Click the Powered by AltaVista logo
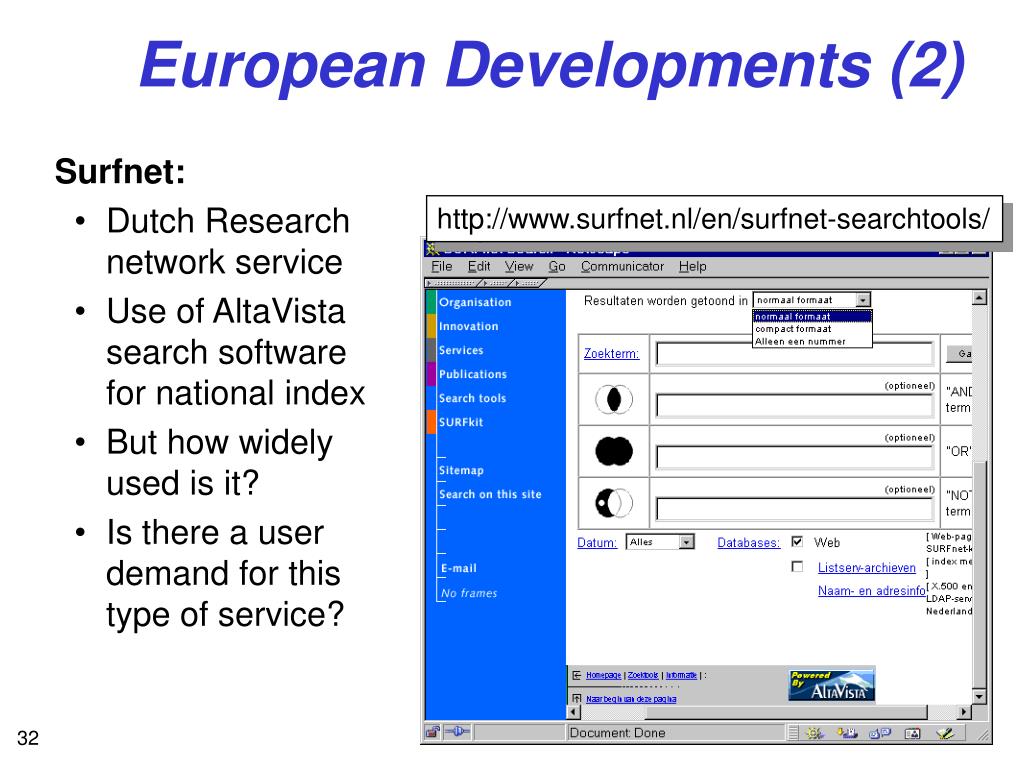 831,685
